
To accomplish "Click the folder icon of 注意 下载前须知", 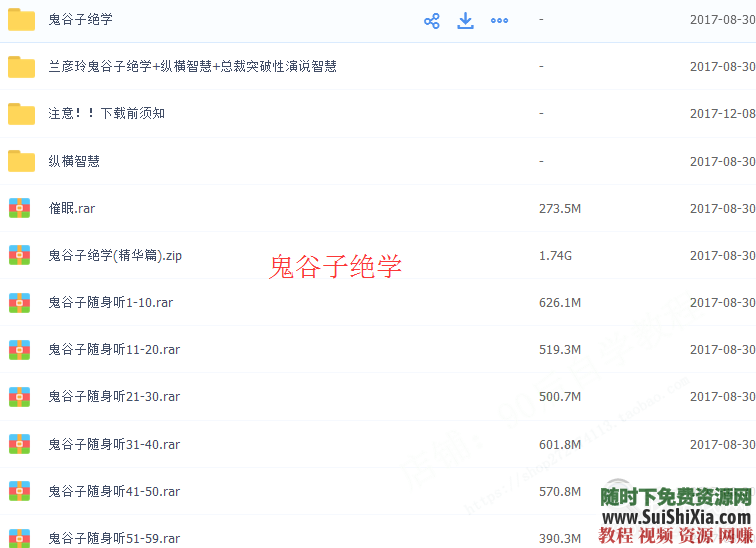I will pyautogui.click(x=21, y=114).
